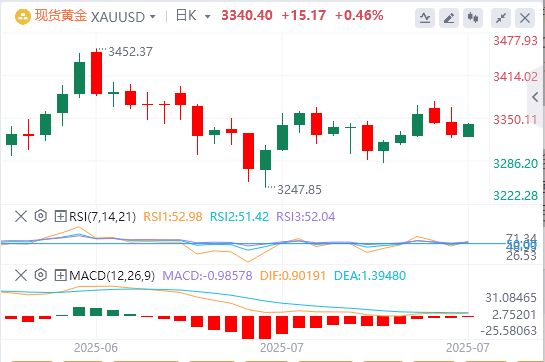Collapse chart with shrink arrows icon
The height and width of the screenshot is (362, 545).
tap(501, 18)
